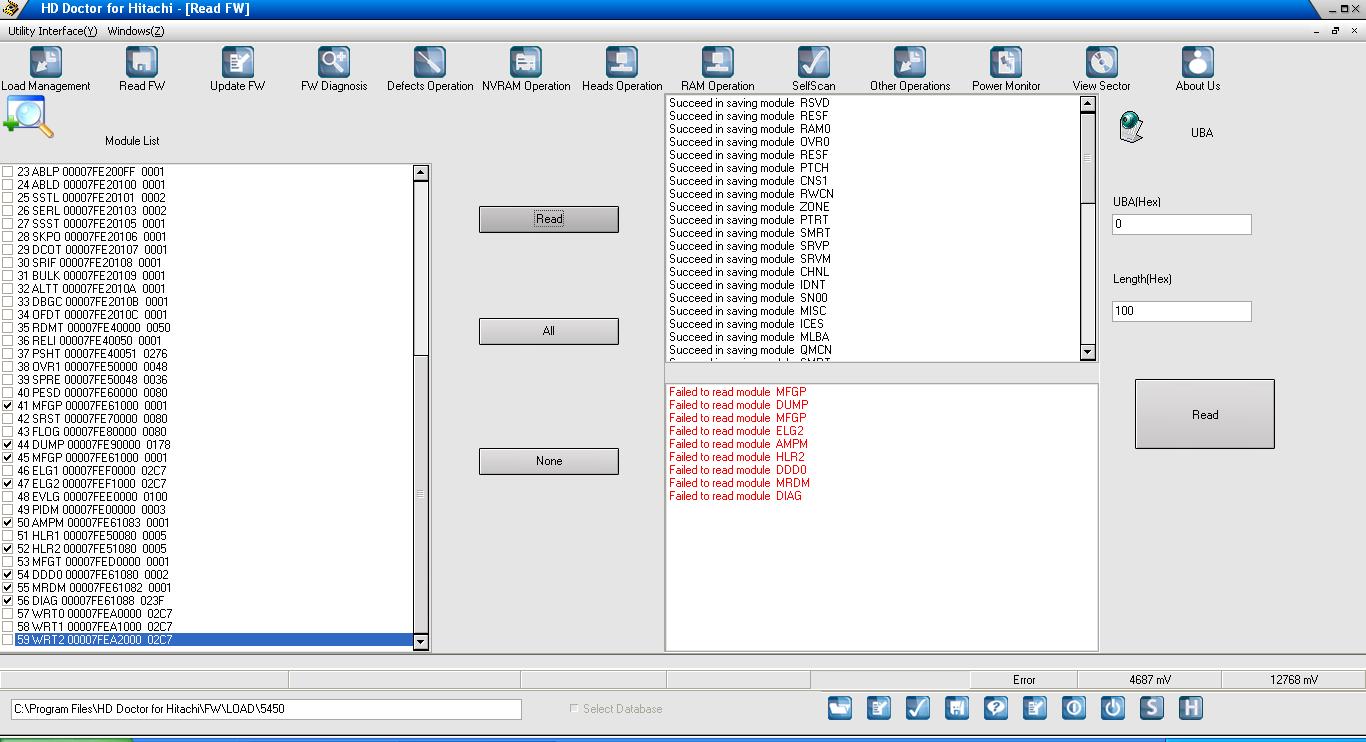Click the Length(Hex) input field
Viewport: 1366px width, 742px height.
click(1181, 311)
